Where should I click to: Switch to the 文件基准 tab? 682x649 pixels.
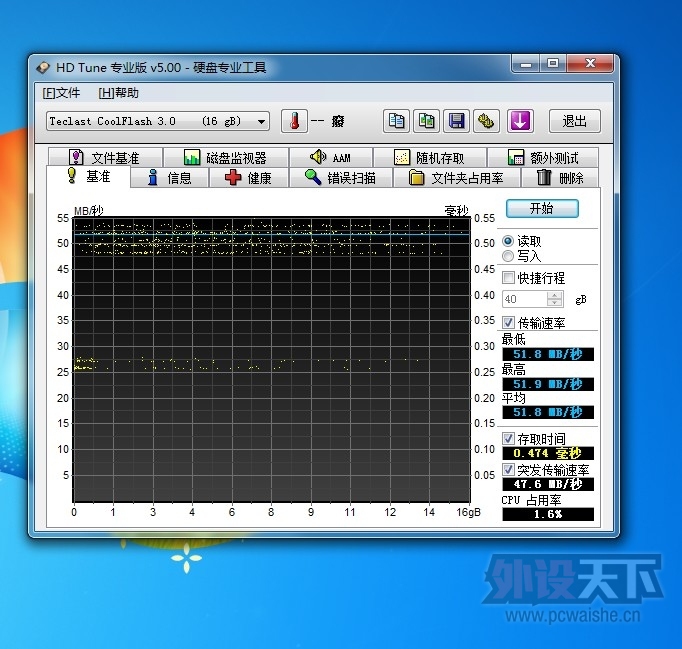[x=105, y=157]
